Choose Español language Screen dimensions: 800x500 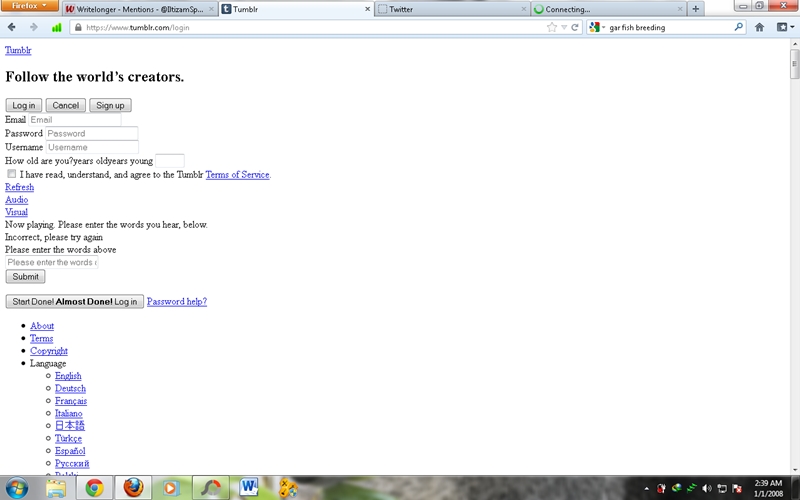[x=70, y=451]
